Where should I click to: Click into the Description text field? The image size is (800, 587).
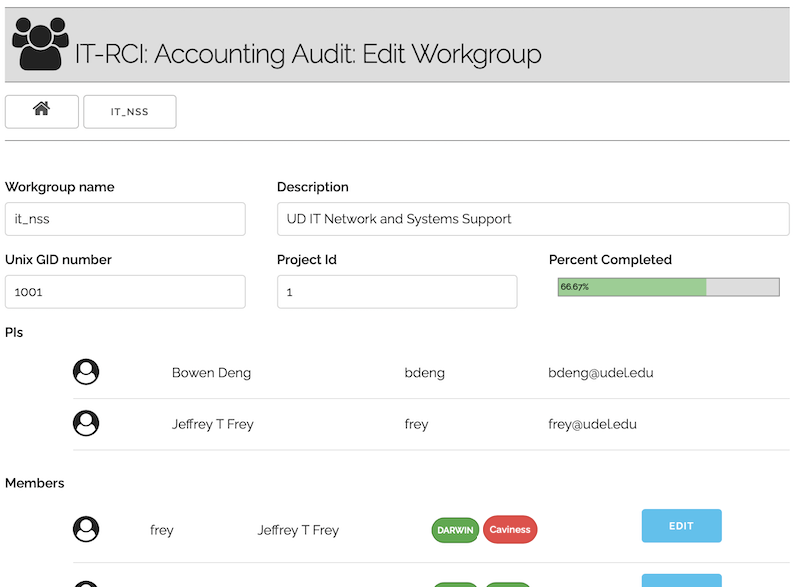tap(533, 219)
